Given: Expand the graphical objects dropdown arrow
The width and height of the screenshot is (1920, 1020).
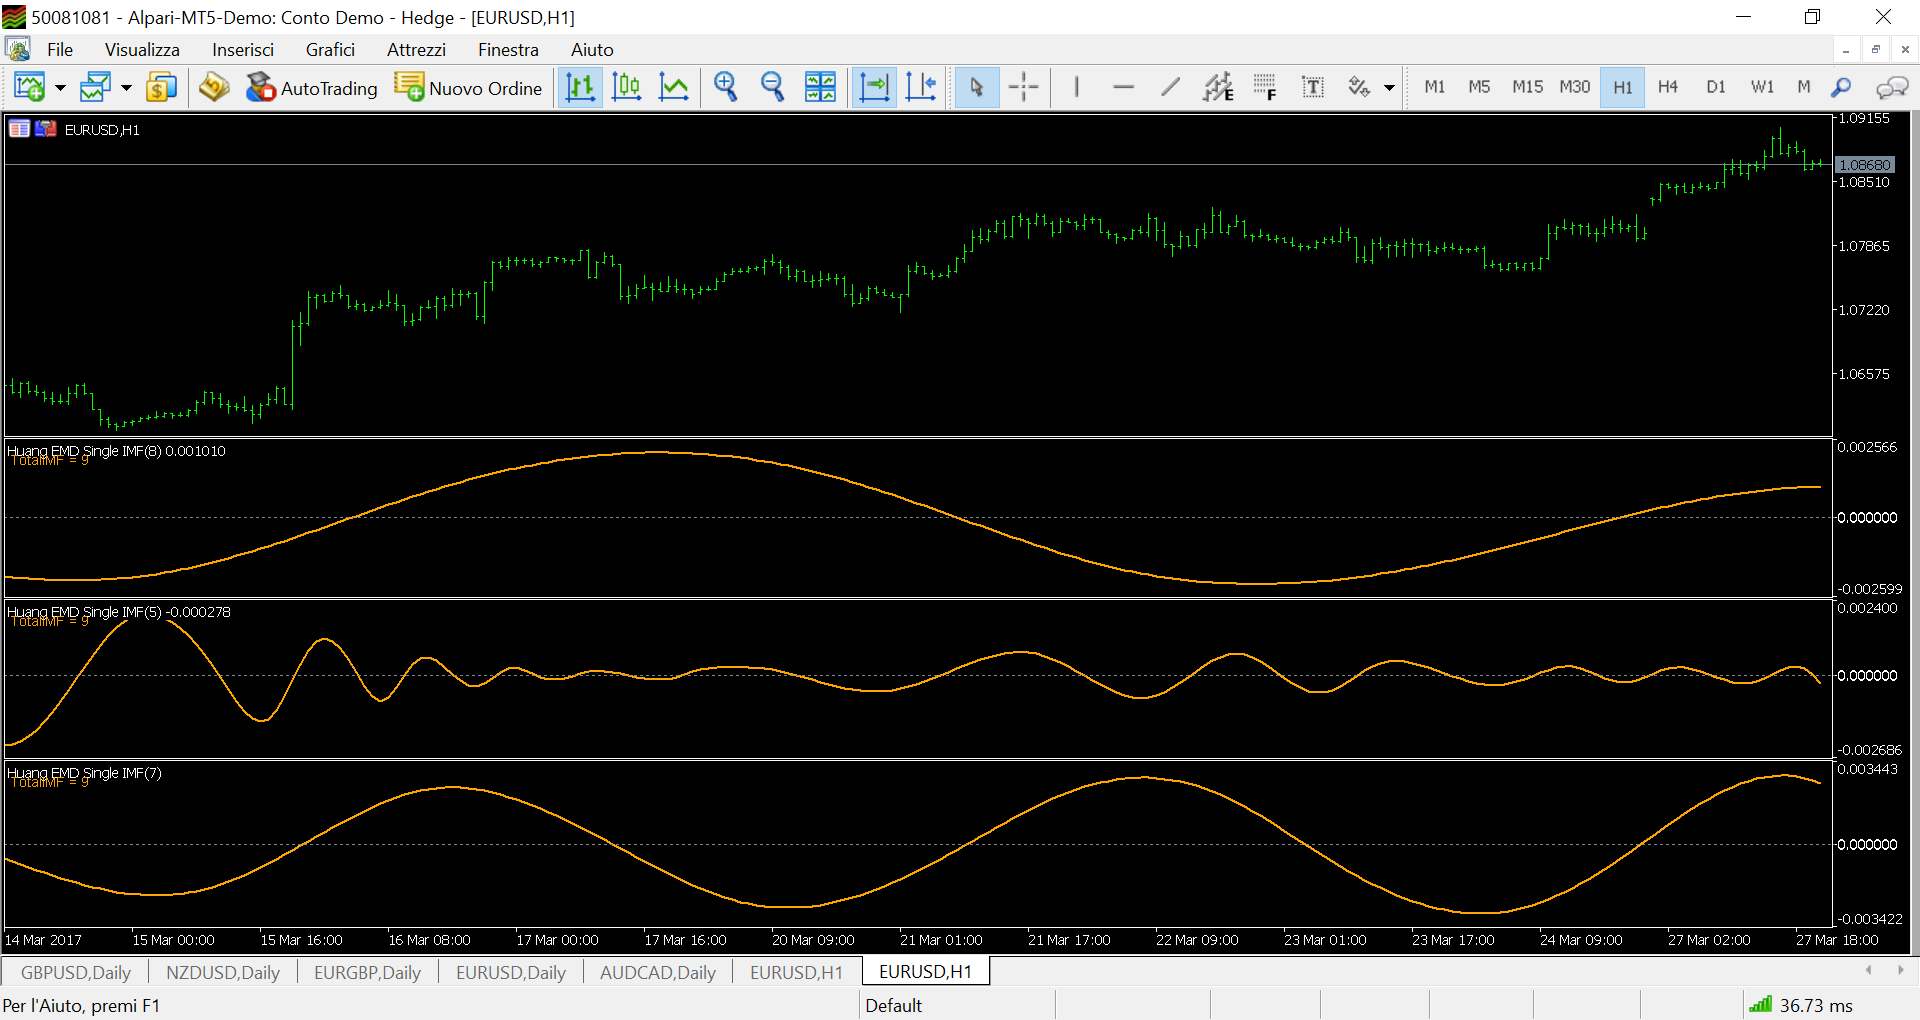Looking at the screenshot, I should (x=1389, y=88).
